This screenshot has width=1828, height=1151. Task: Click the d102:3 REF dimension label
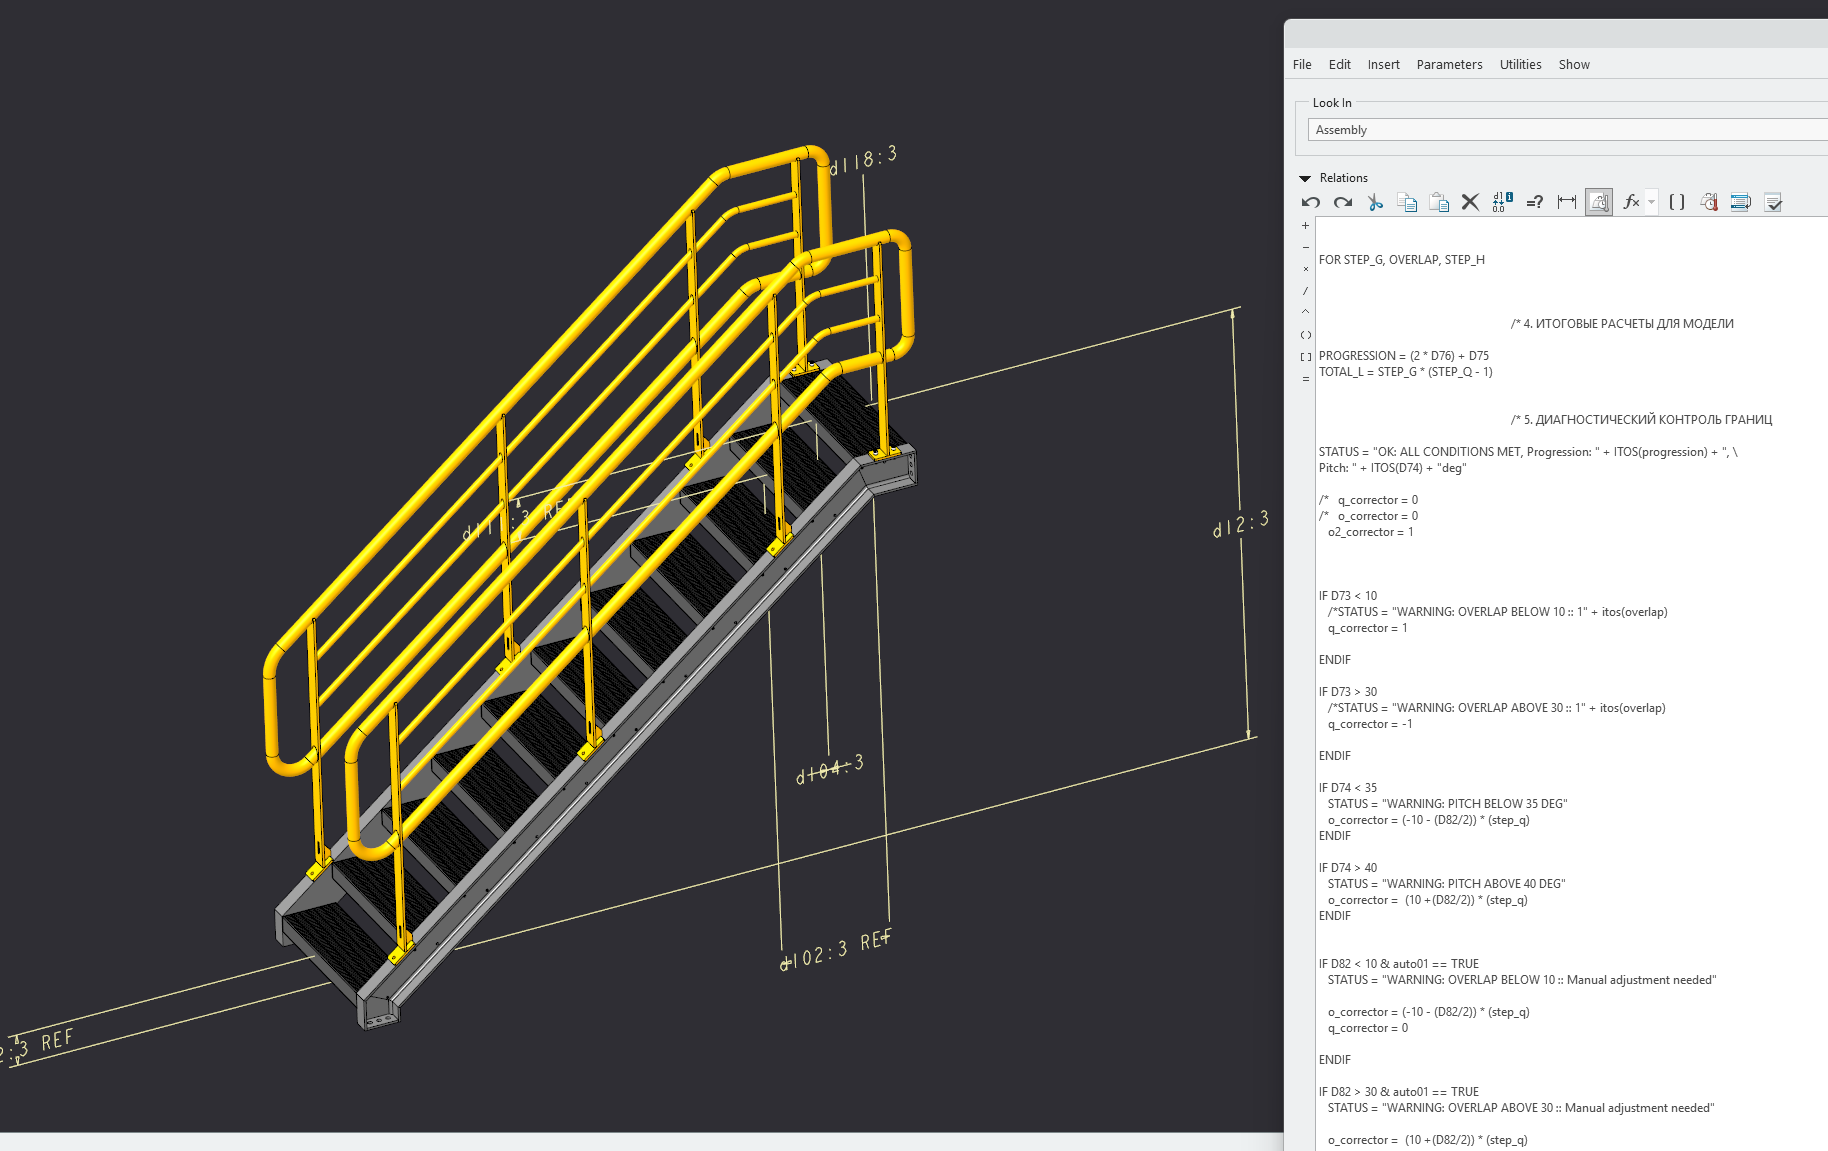tap(835, 952)
